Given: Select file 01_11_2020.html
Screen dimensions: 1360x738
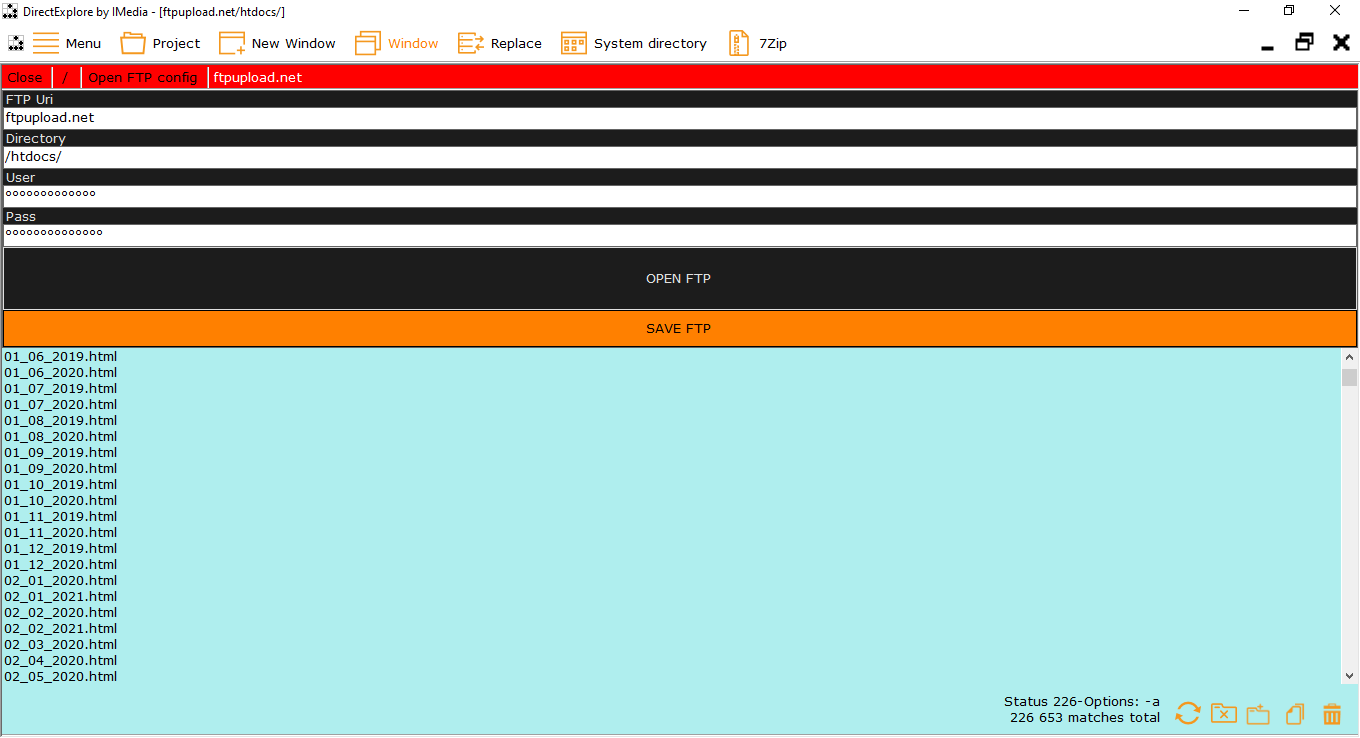Looking at the screenshot, I should point(61,533).
